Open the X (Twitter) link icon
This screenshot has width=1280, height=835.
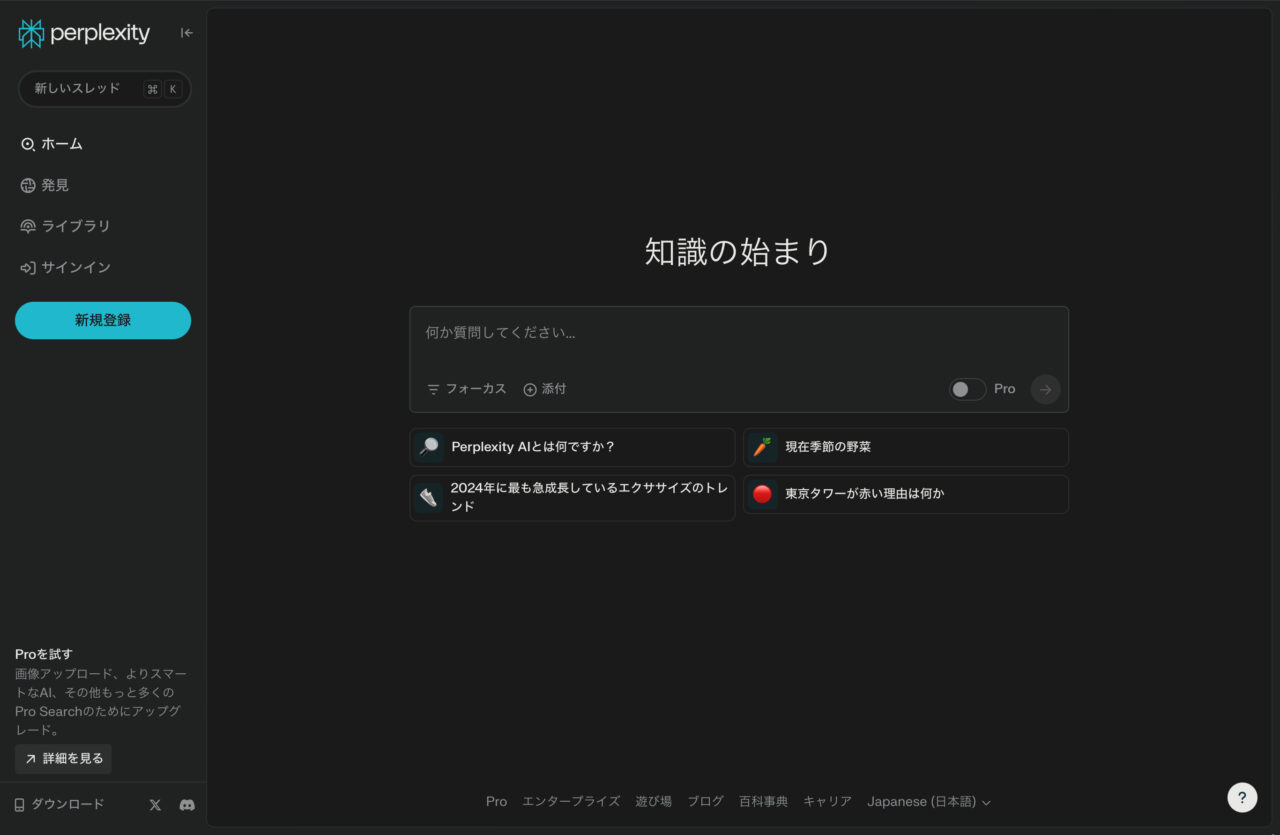[x=155, y=804]
